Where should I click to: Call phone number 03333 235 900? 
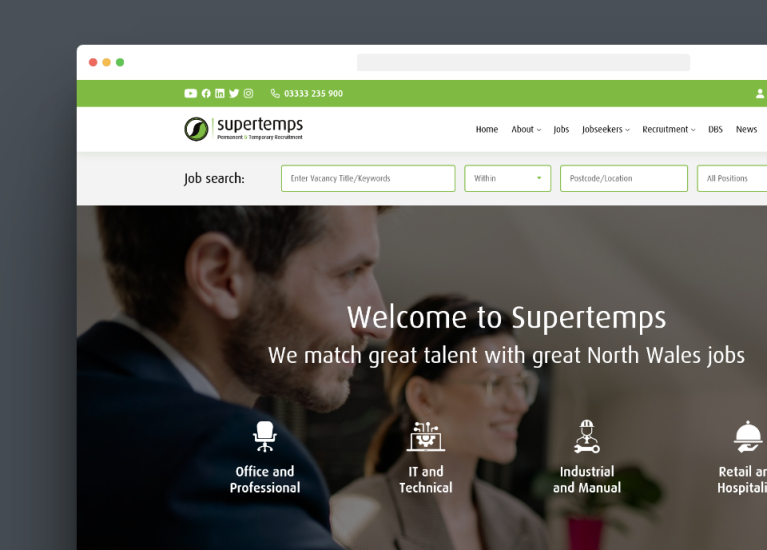click(307, 93)
